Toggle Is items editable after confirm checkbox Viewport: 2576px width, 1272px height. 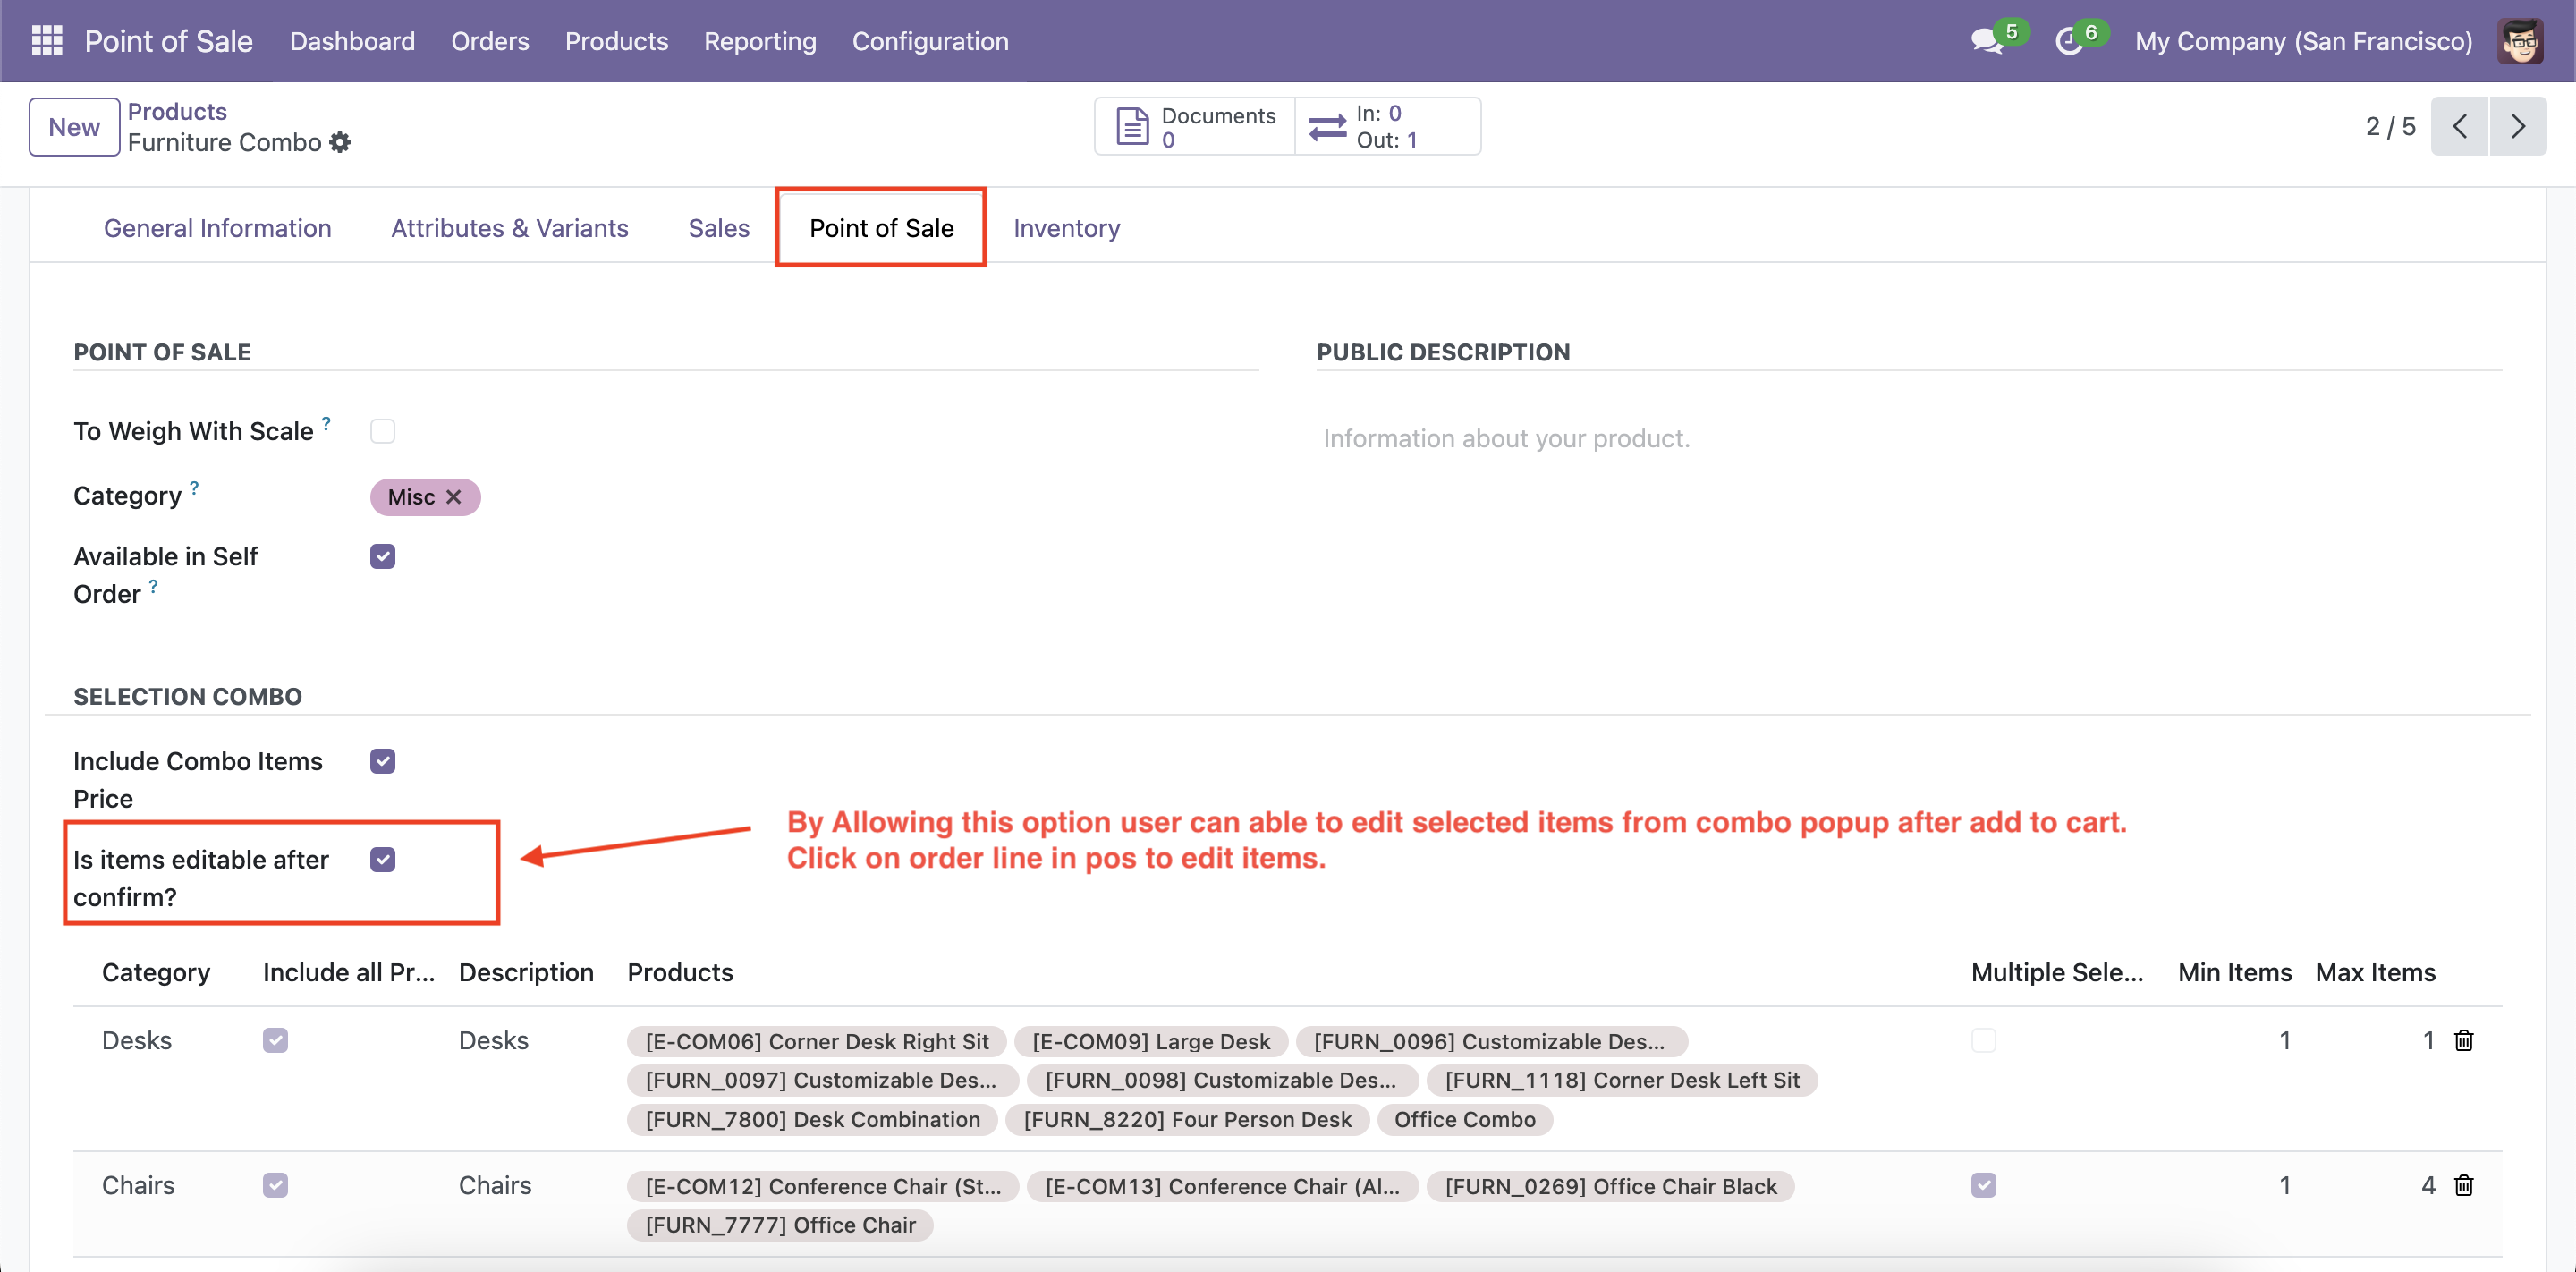(x=382, y=860)
